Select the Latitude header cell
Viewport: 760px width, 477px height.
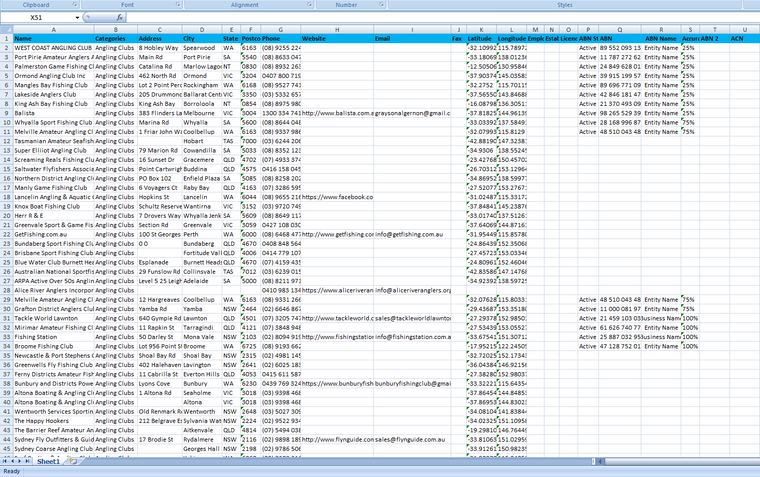(x=480, y=39)
